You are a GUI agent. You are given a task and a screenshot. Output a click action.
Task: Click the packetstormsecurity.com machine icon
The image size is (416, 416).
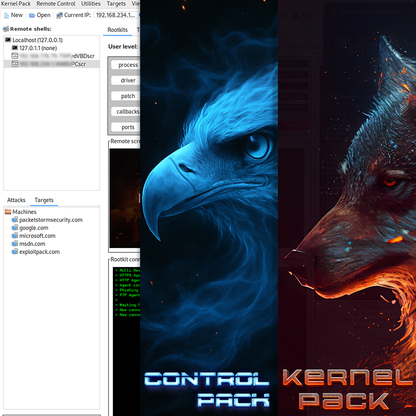tap(15, 220)
